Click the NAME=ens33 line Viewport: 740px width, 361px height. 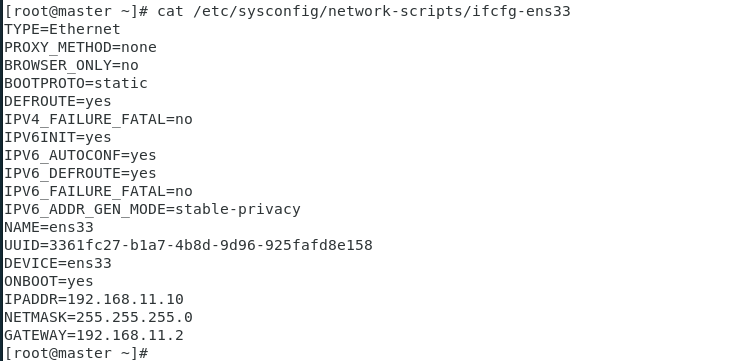click(49, 227)
